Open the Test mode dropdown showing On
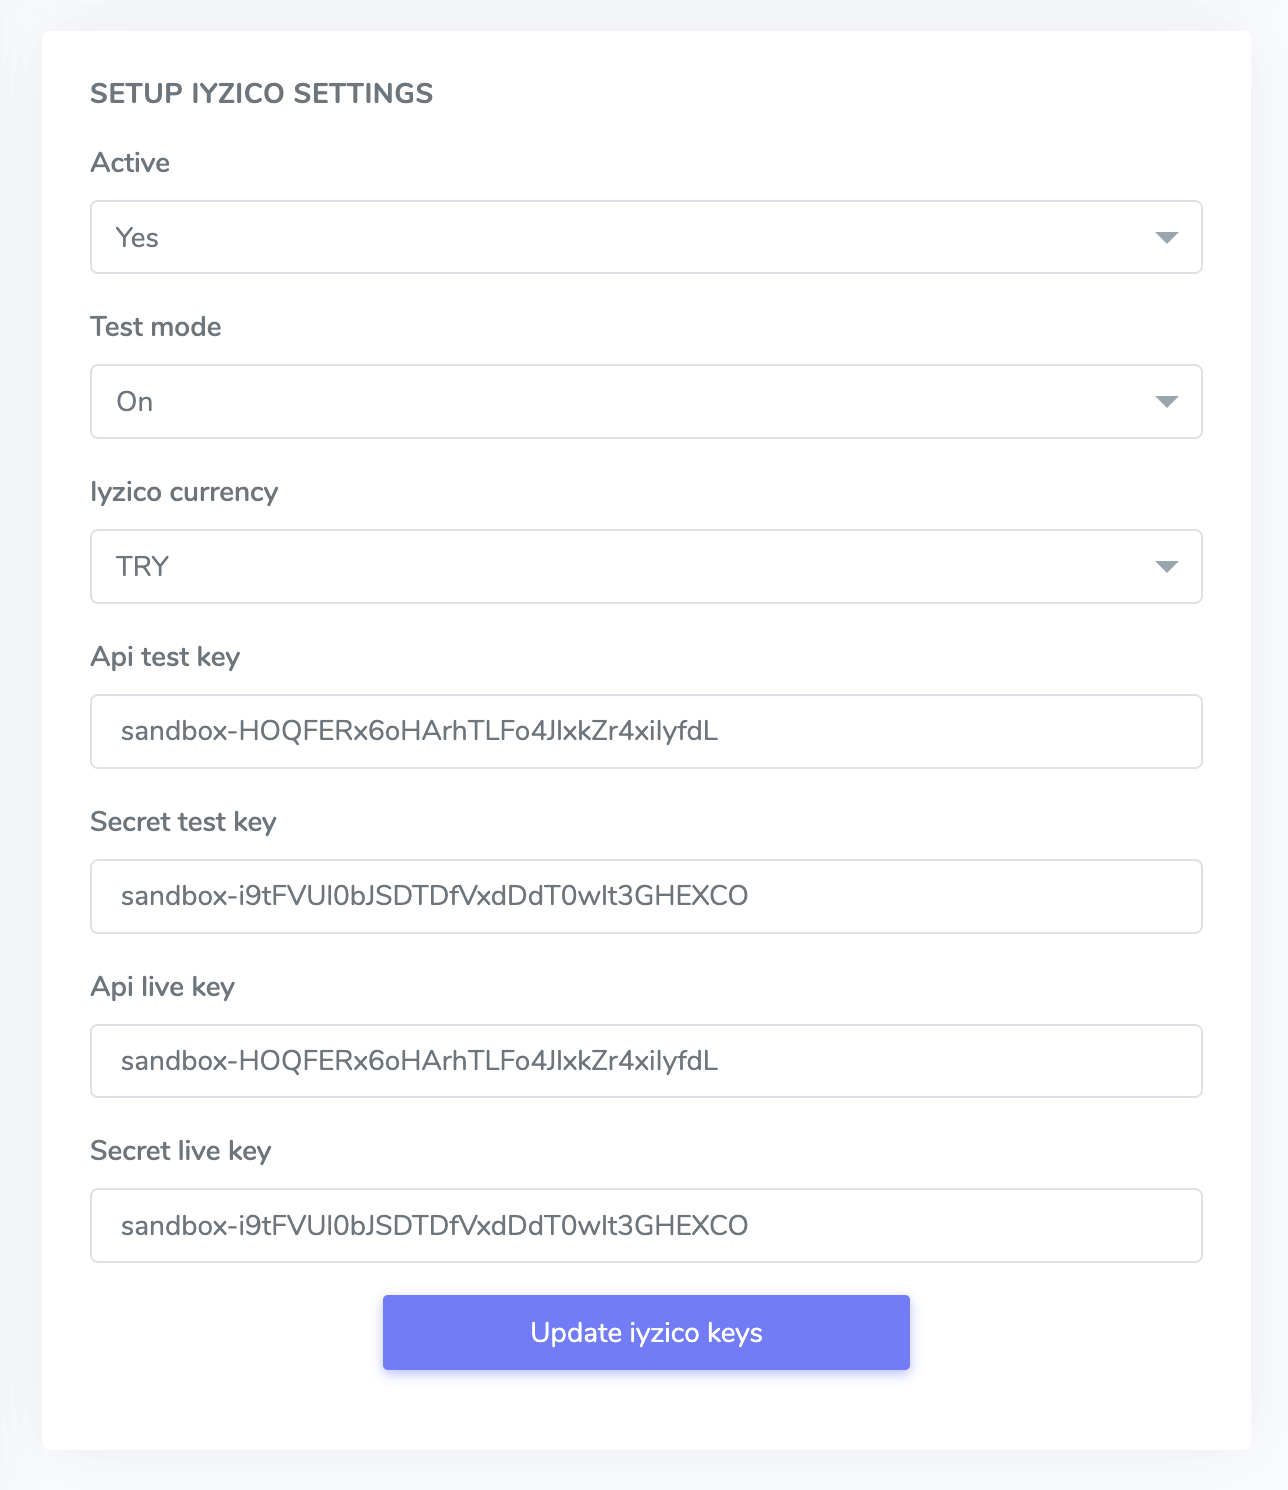The height and width of the screenshot is (1490, 1288). click(620, 402)
